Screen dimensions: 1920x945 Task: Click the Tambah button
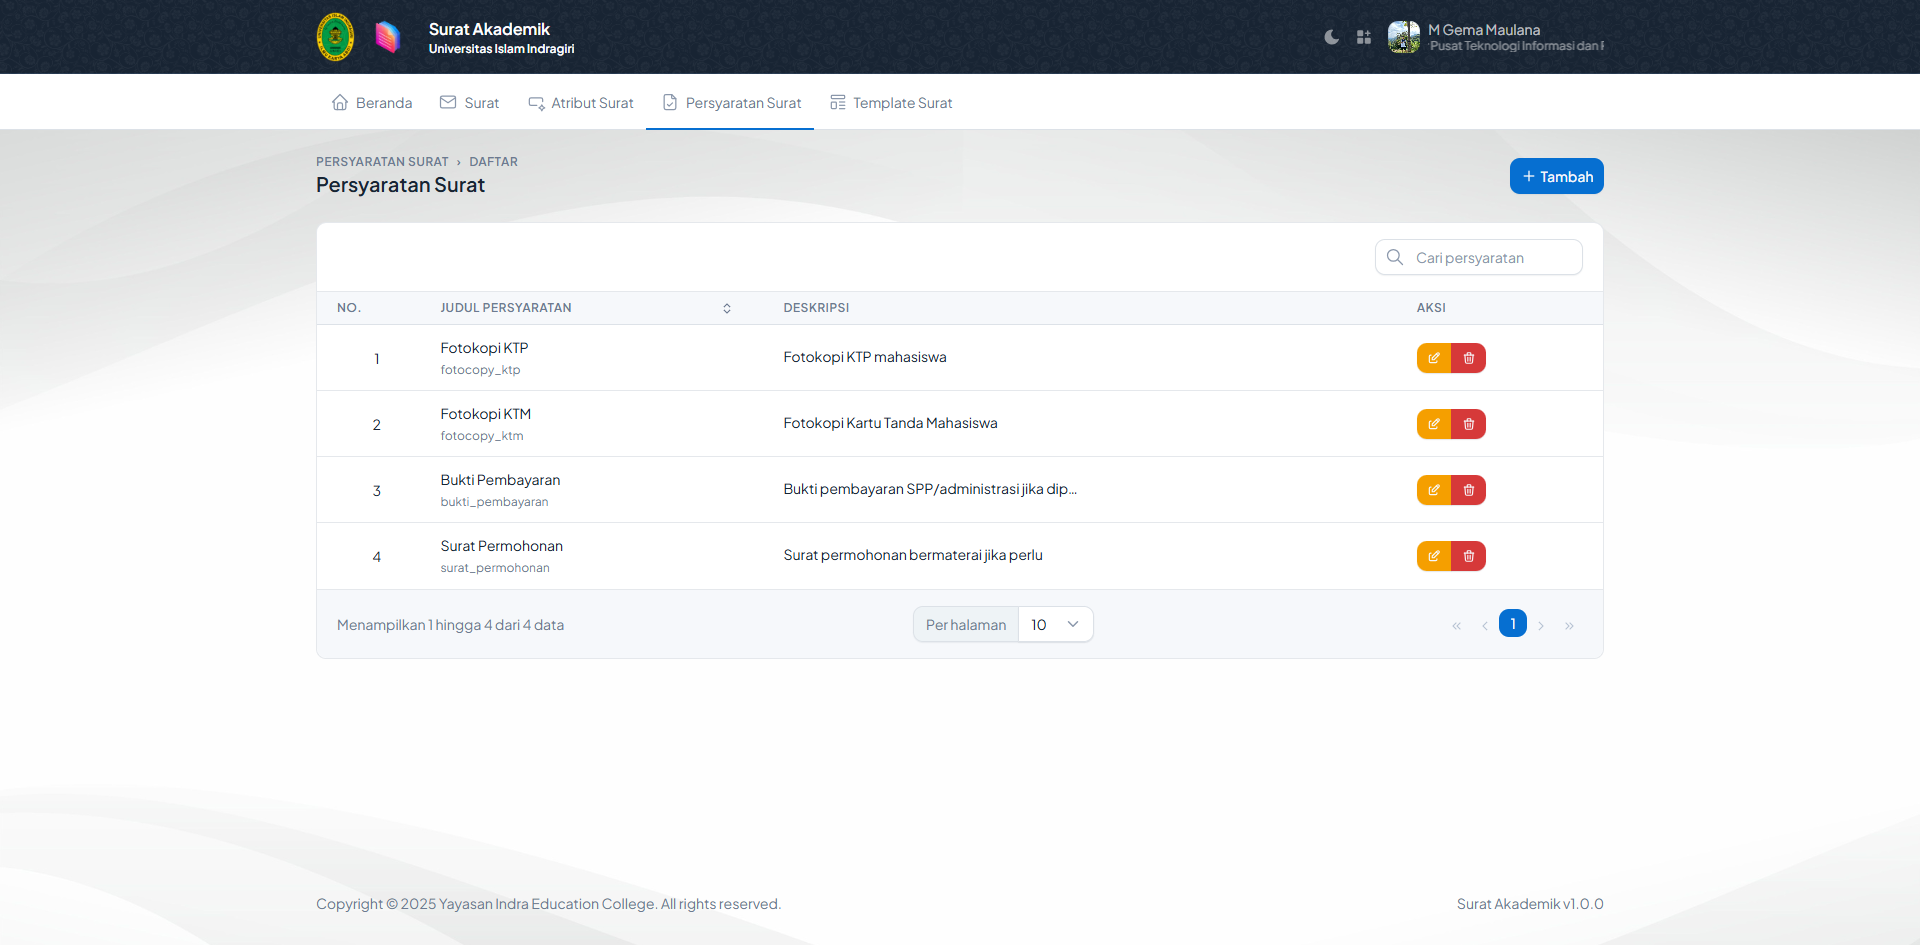coord(1556,177)
